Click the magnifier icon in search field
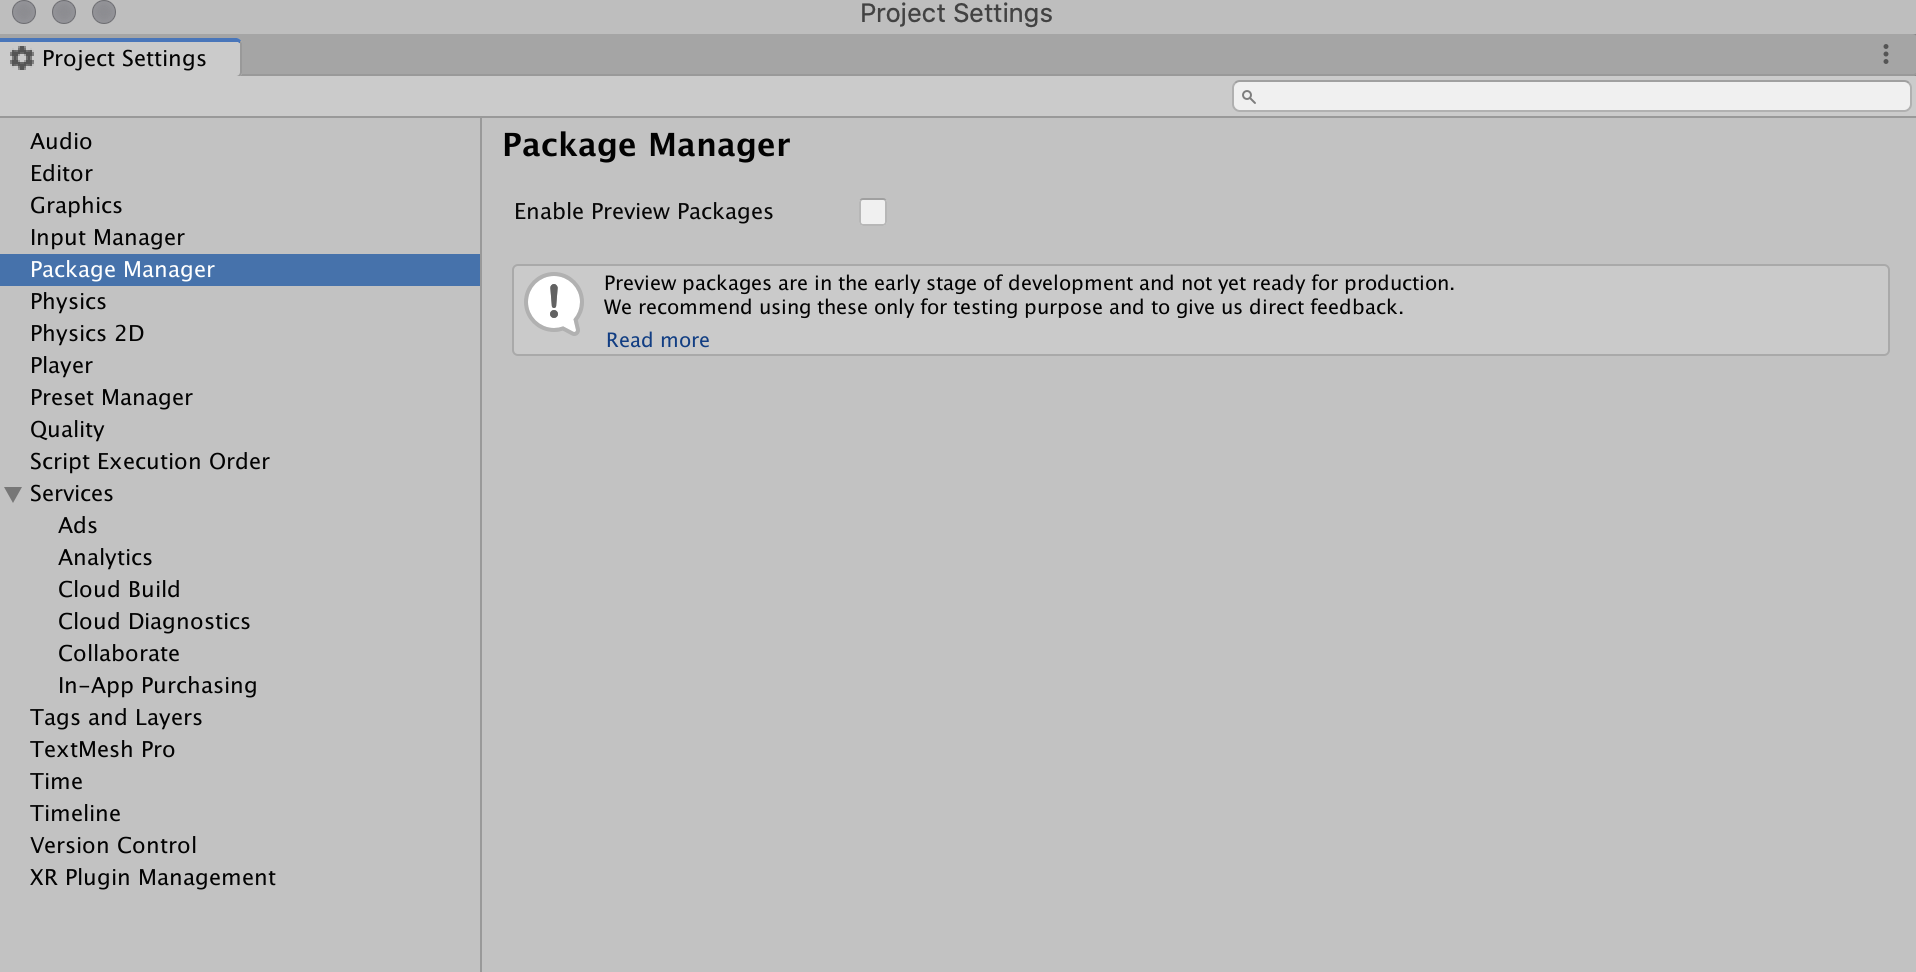1916x972 pixels. coord(1248,97)
